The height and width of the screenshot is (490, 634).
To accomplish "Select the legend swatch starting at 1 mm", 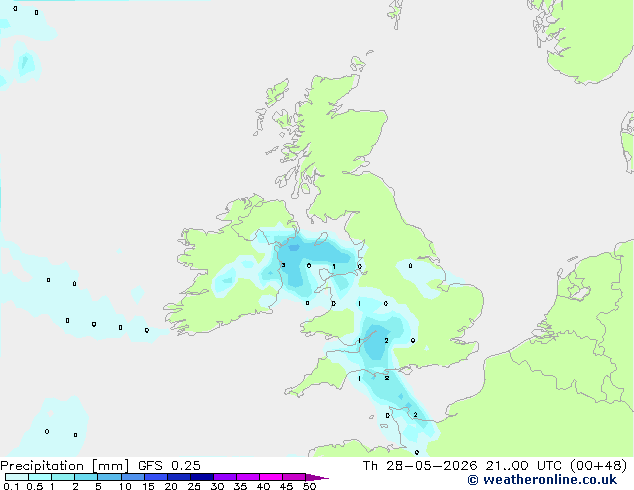I will 63,477.
